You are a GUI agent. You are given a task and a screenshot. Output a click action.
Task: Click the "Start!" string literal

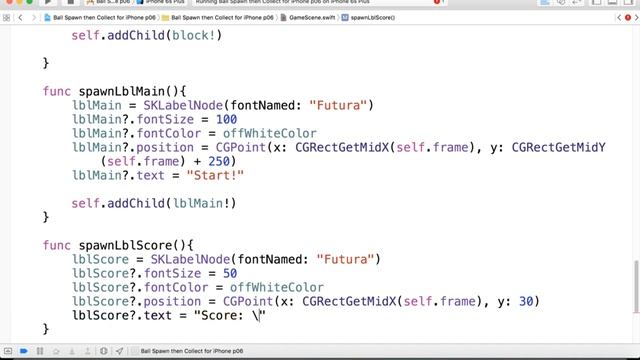click(x=215, y=176)
